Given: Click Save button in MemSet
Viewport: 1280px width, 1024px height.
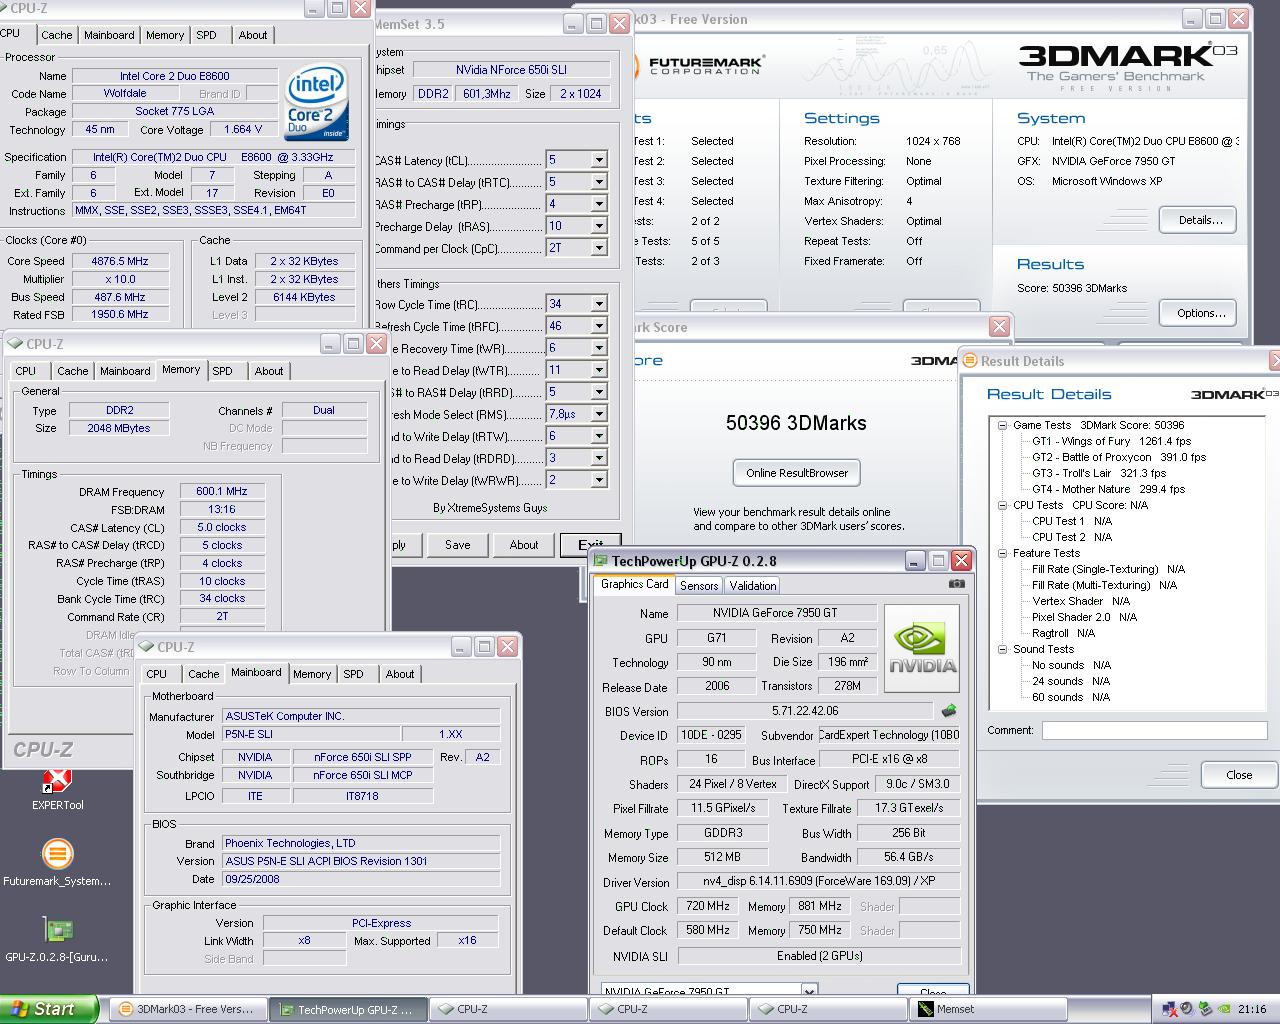Looking at the screenshot, I should point(457,545).
